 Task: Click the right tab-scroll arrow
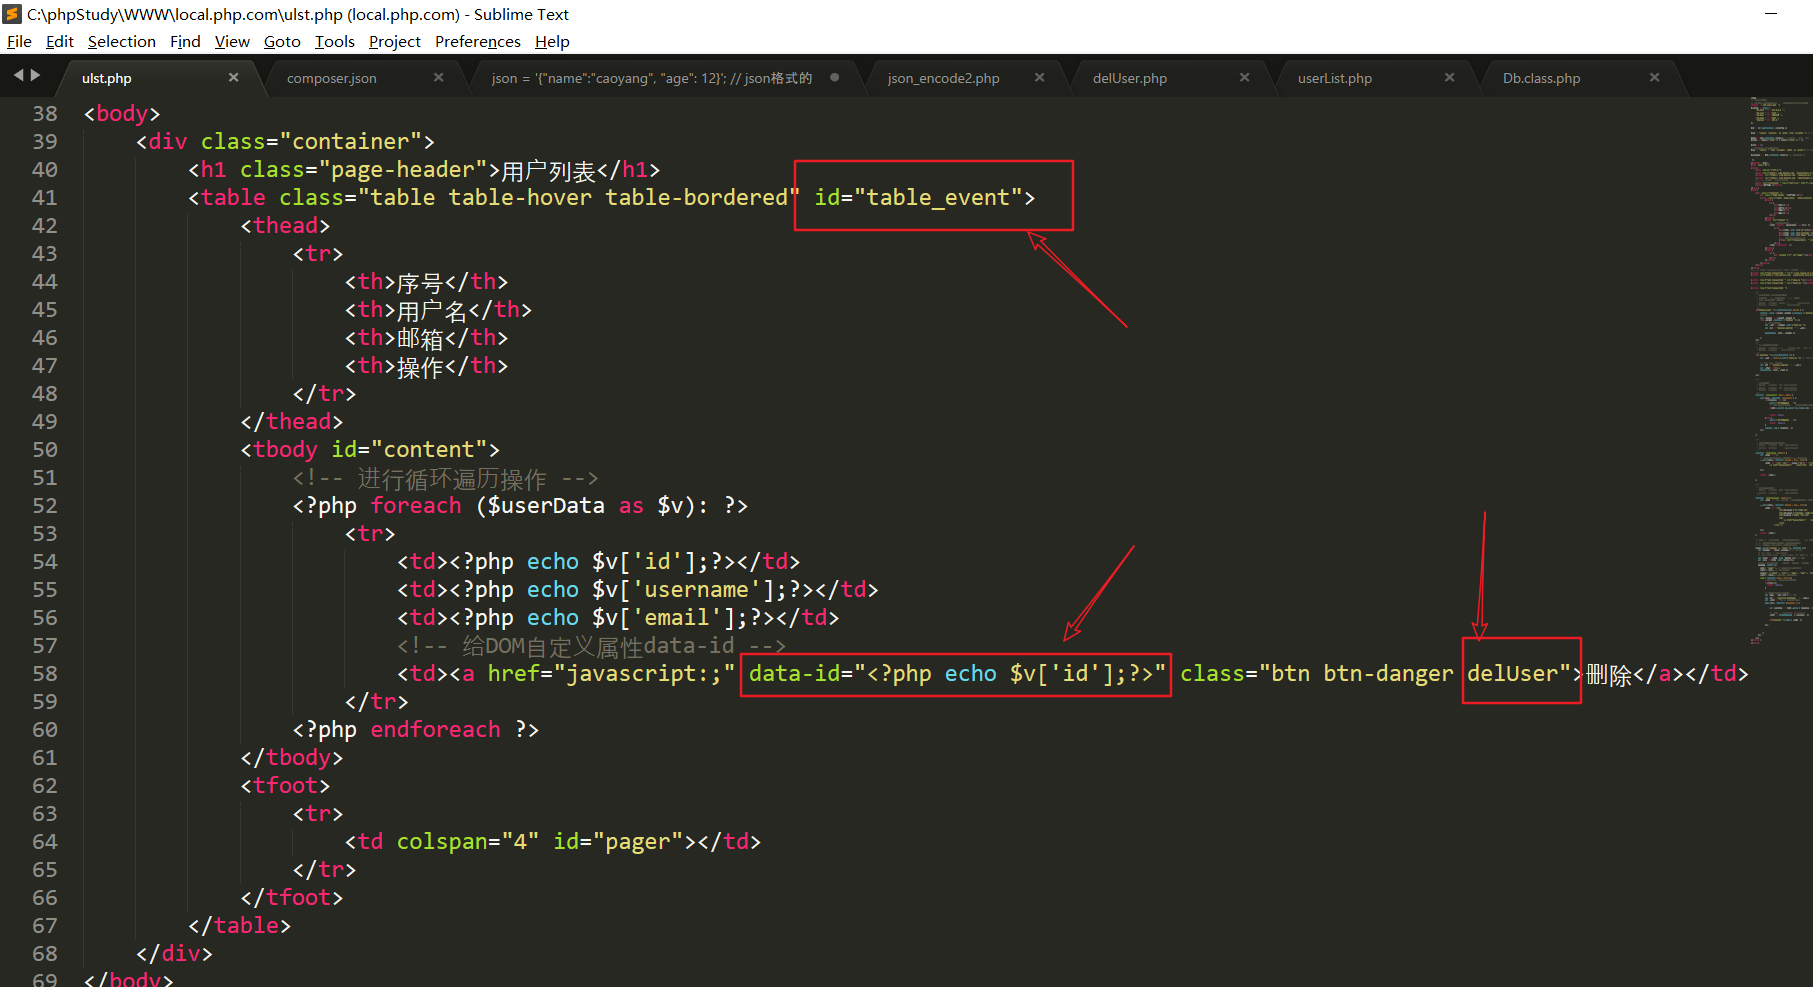pyautogui.click(x=36, y=75)
